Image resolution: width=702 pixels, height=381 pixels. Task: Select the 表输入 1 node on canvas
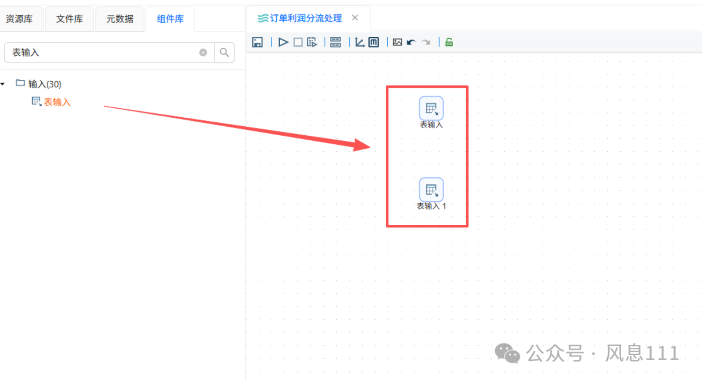(x=431, y=190)
